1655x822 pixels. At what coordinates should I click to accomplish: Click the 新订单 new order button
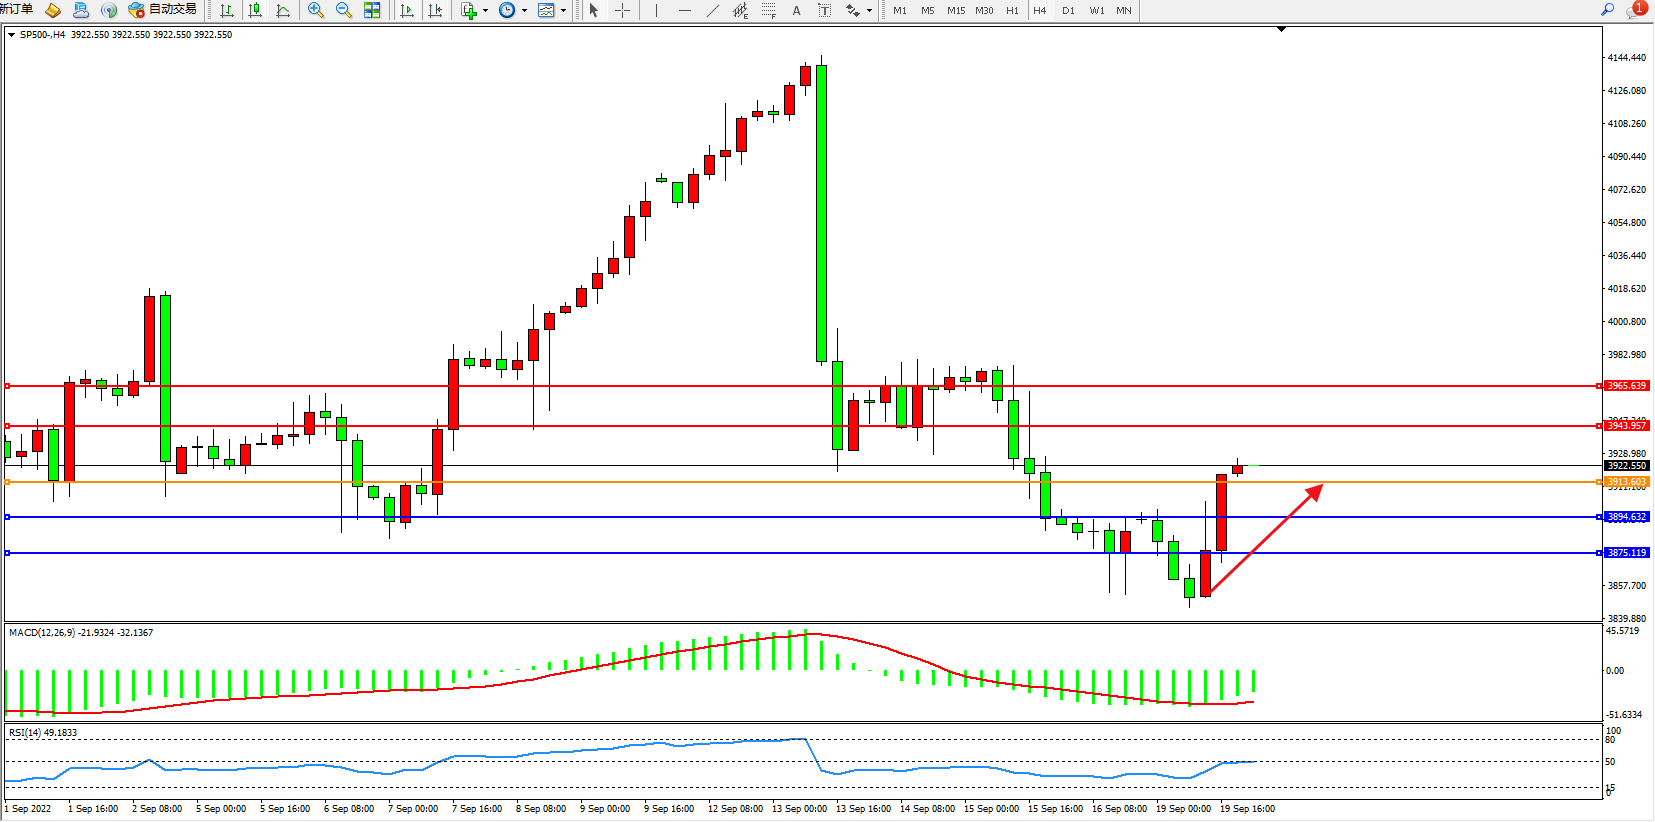[x=17, y=10]
